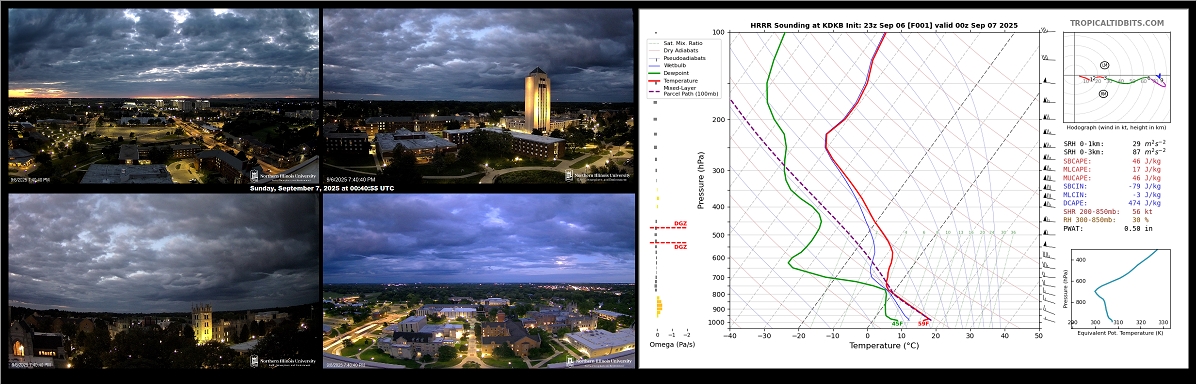
Task: Open the illuminated tower webcam view
Action: coord(479,95)
